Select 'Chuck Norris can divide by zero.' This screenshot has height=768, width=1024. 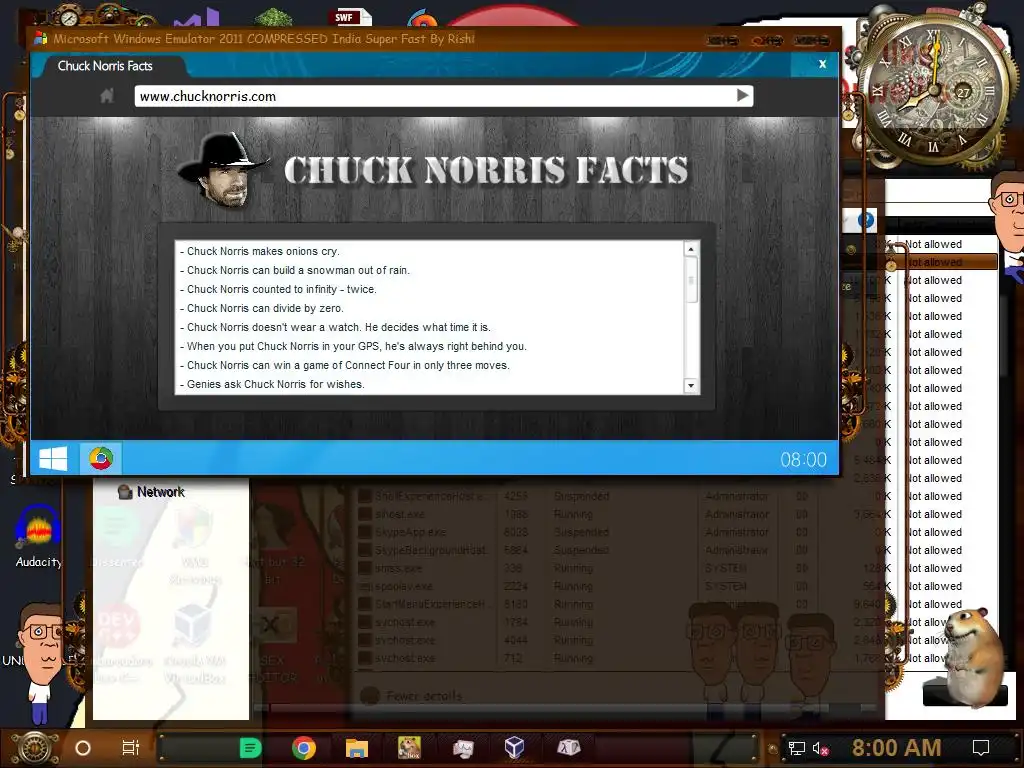pyautogui.click(x=261, y=308)
